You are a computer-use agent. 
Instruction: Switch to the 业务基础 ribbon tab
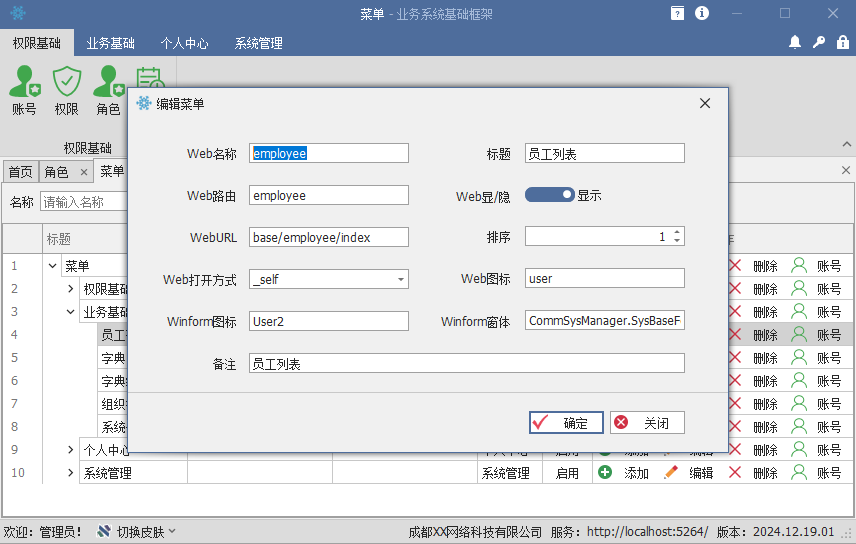[110, 43]
